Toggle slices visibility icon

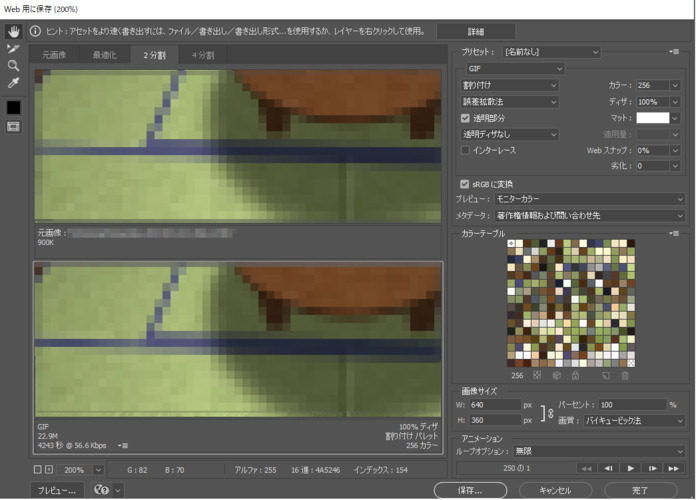click(x=13, y=127)
